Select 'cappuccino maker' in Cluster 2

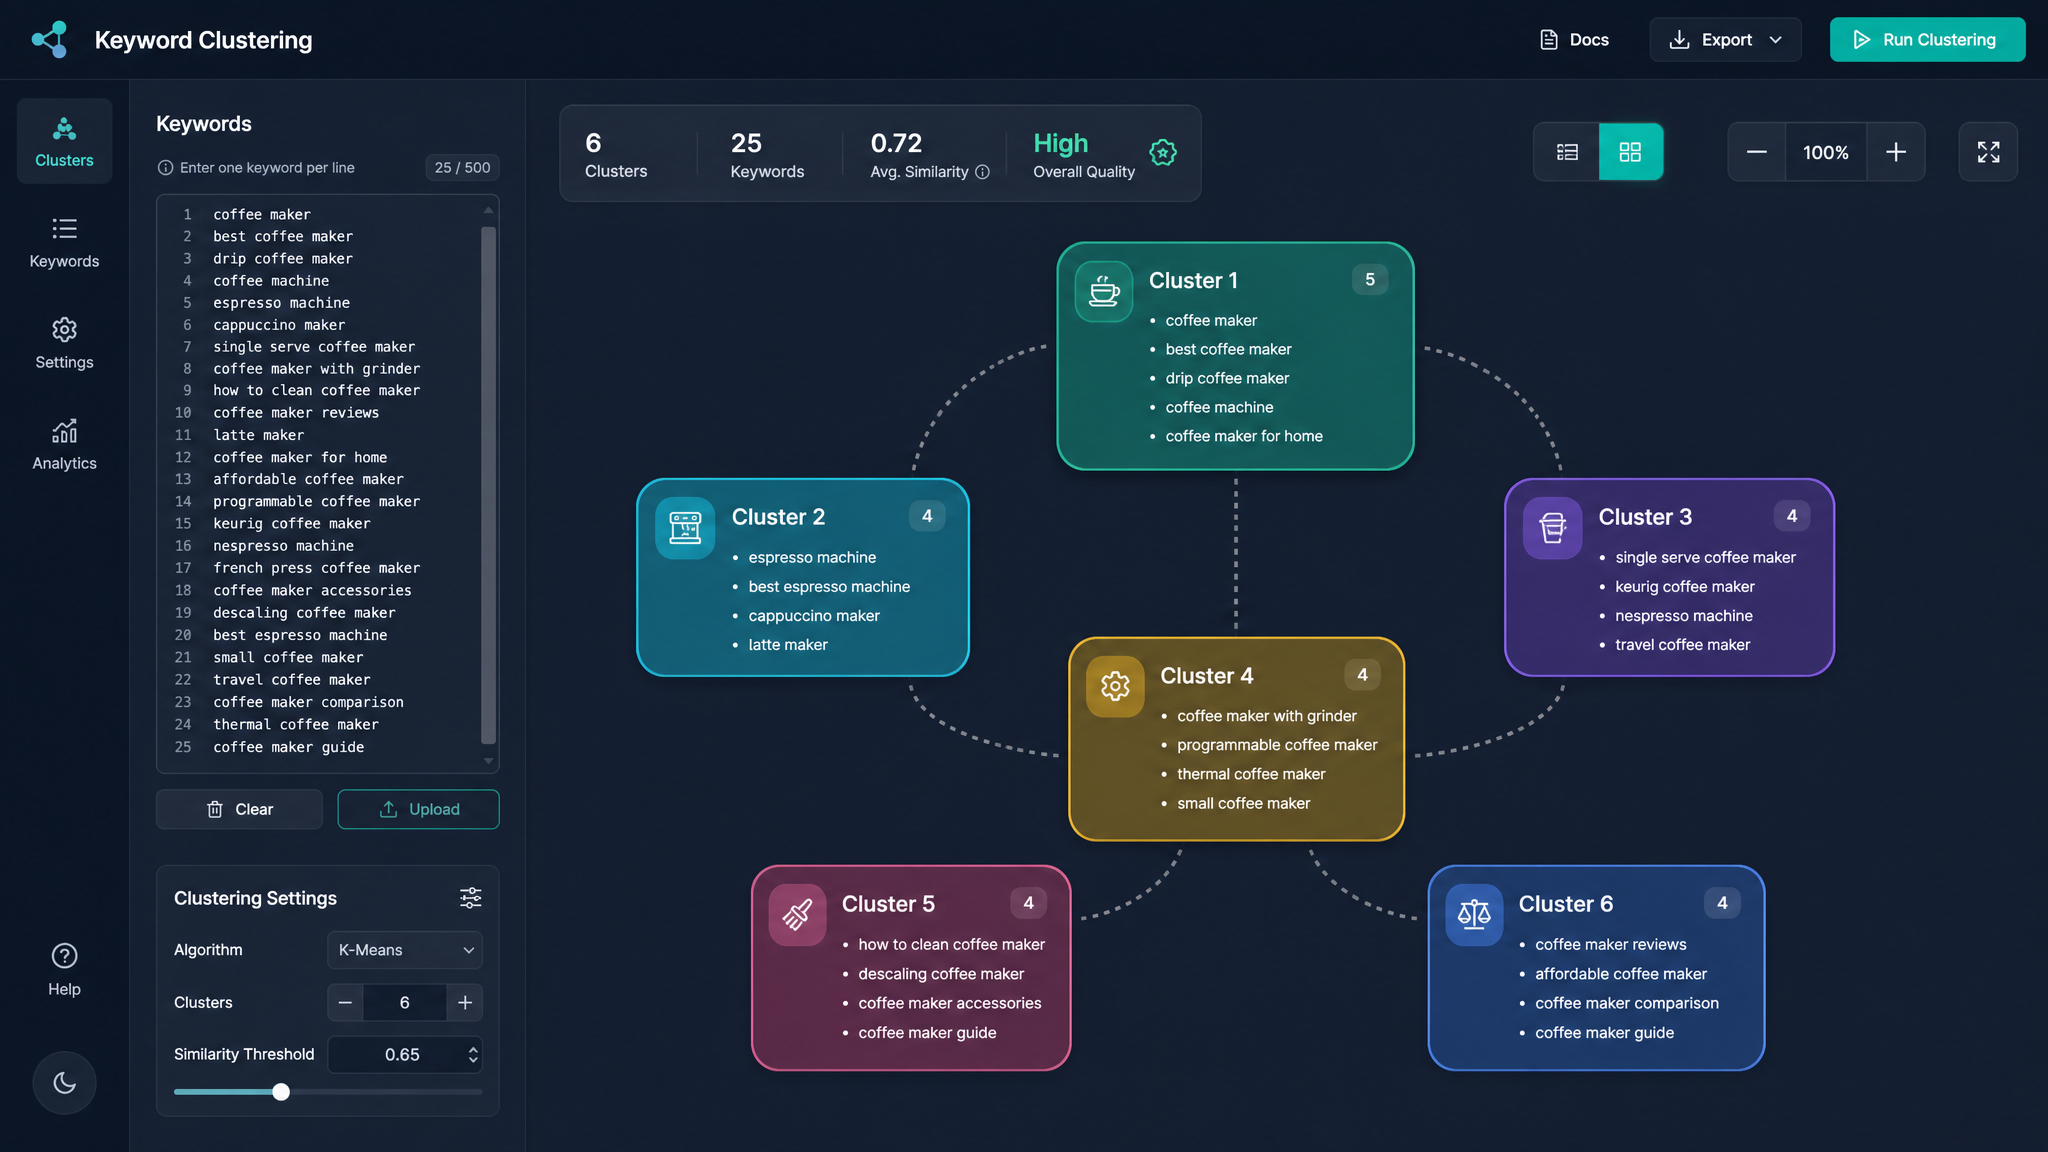click(x=814, y=616)
